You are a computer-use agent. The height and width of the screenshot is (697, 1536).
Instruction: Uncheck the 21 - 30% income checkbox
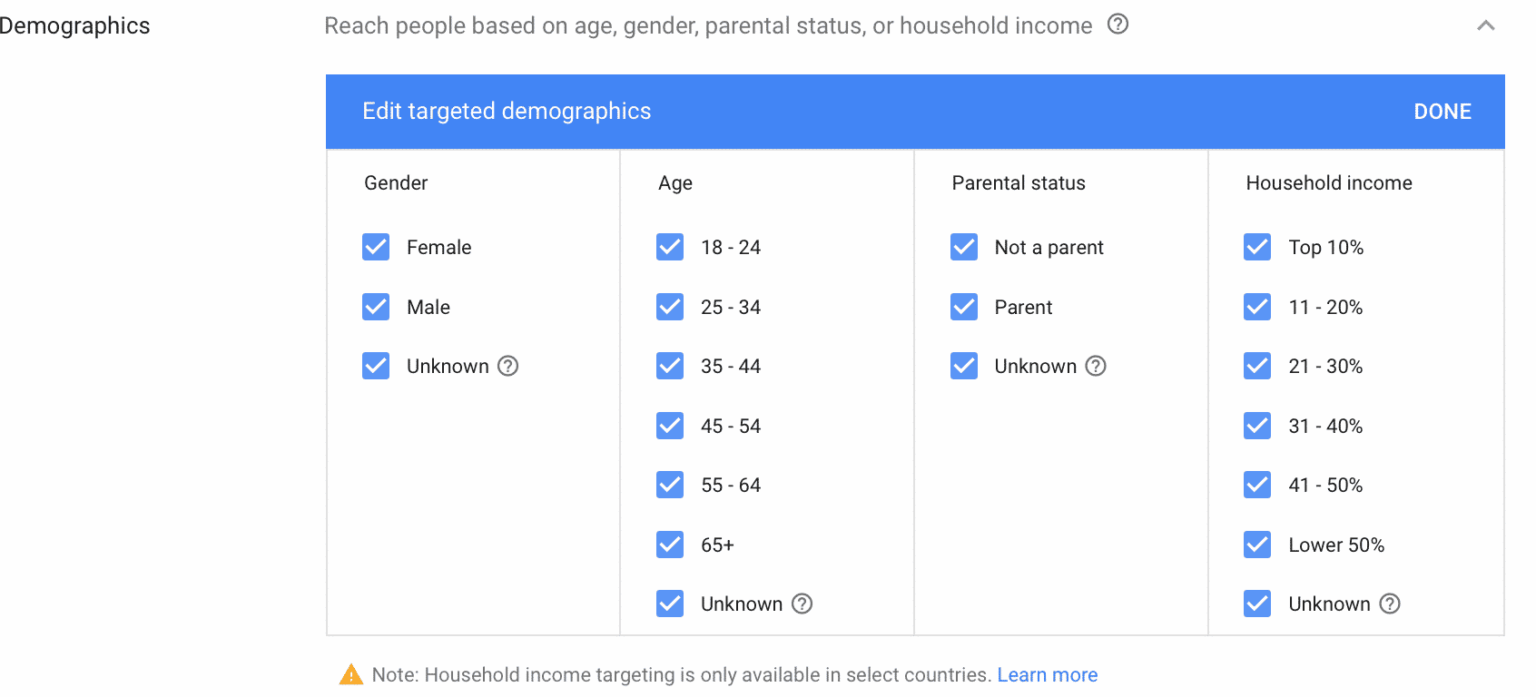coord(1257,366)
